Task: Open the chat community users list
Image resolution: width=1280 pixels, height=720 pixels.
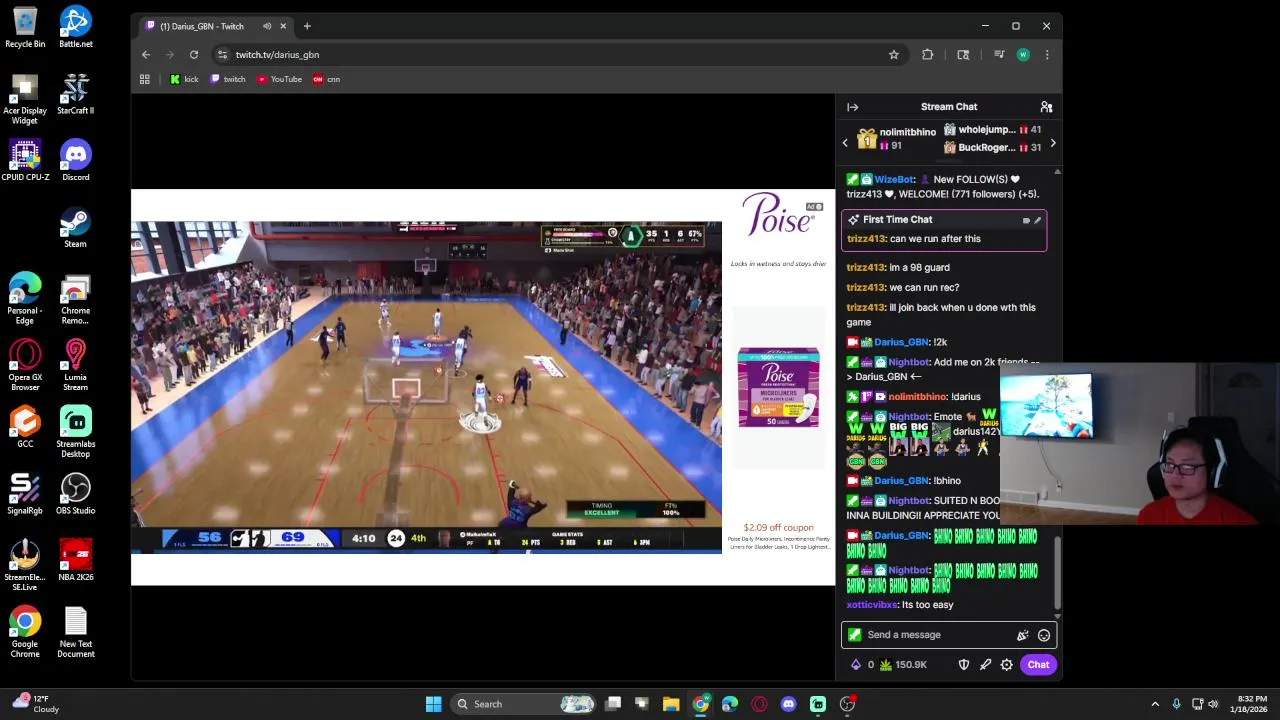Action: click(x=1046, y=107)
